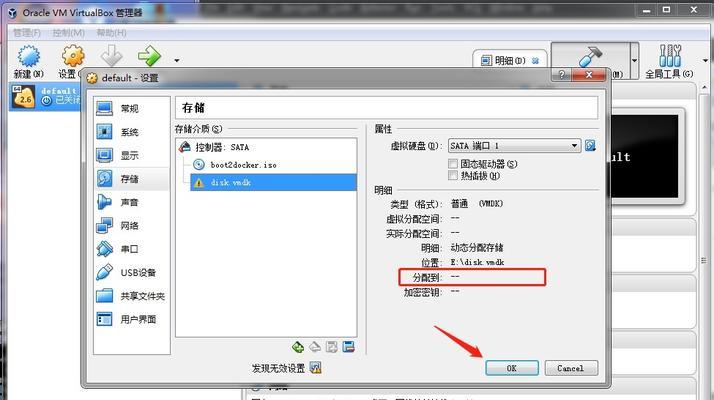Screen dimensions: 714x400
Task: Enable the 热插拔 hot-plug checkbox
Action: [453, 175]
